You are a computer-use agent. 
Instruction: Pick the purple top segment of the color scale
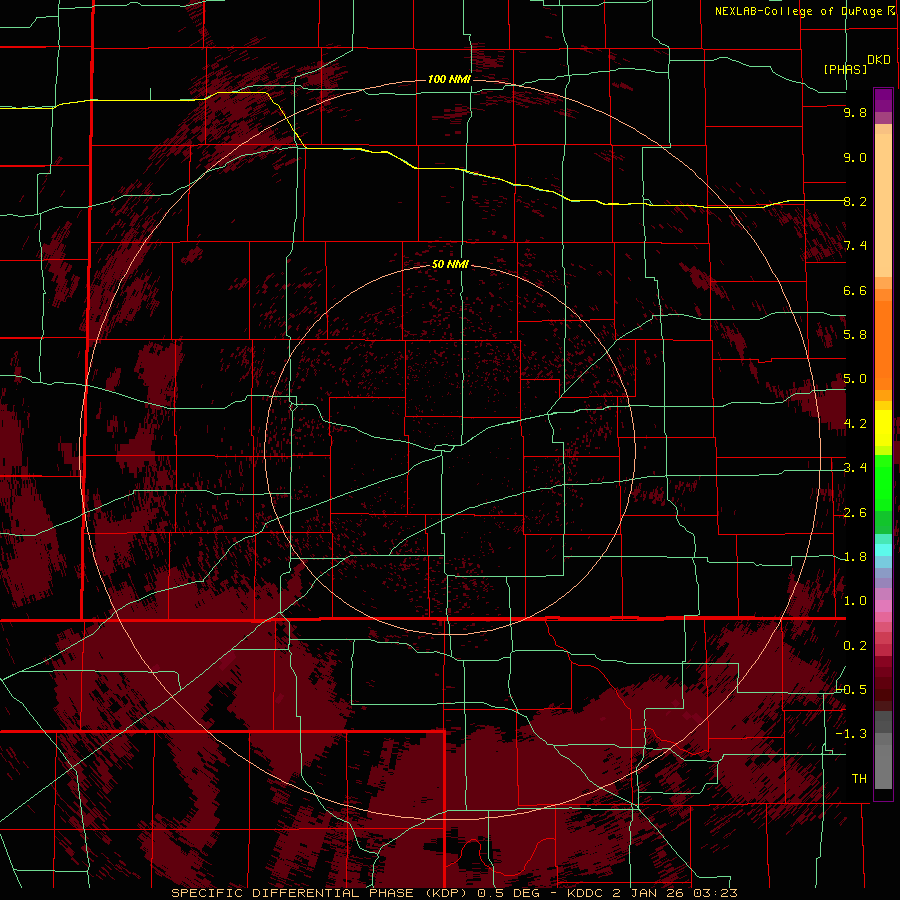883,100
